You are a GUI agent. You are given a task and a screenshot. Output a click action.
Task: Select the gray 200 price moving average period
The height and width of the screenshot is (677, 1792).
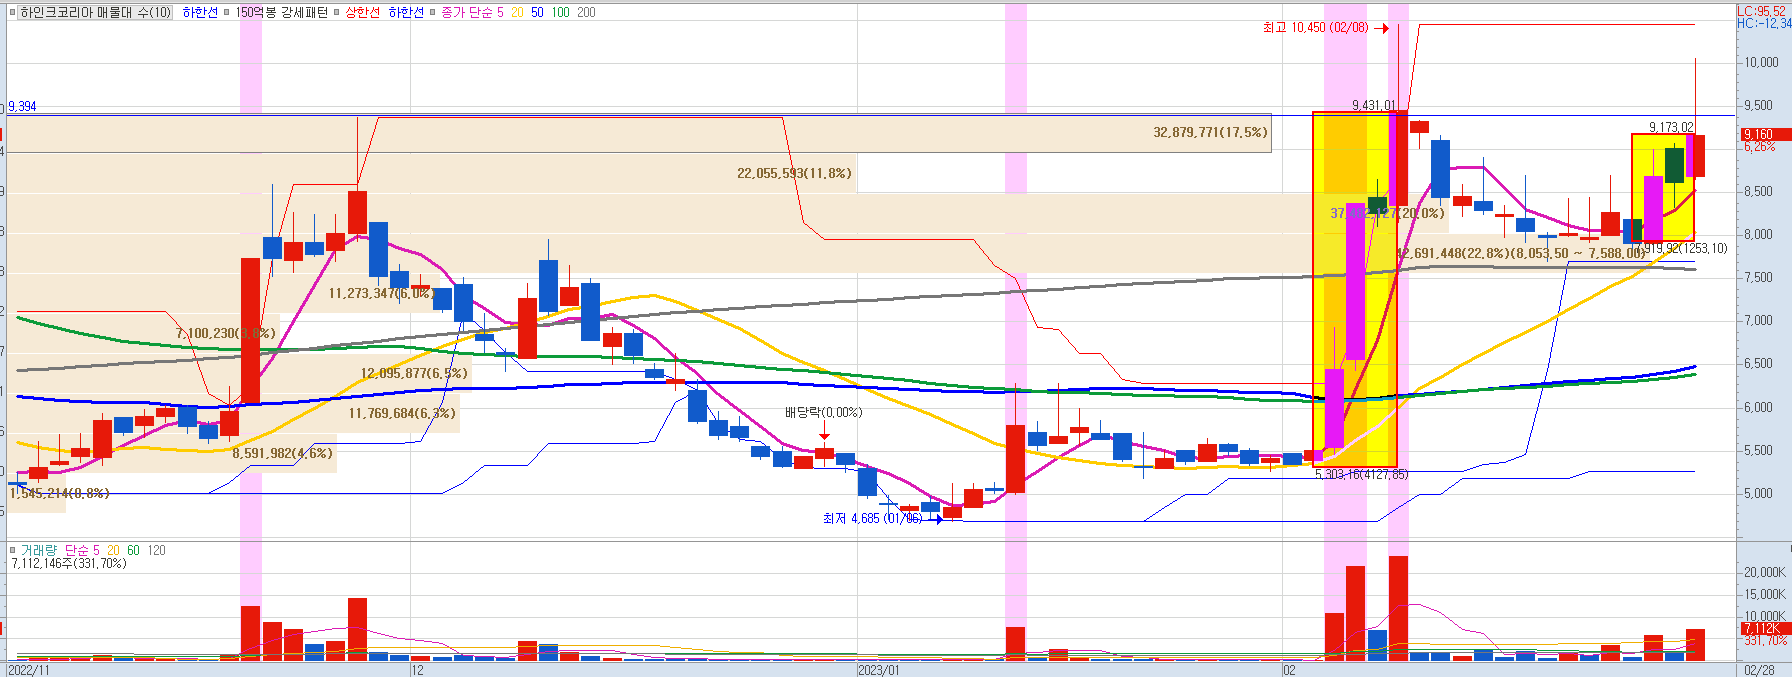pos(586,13)
